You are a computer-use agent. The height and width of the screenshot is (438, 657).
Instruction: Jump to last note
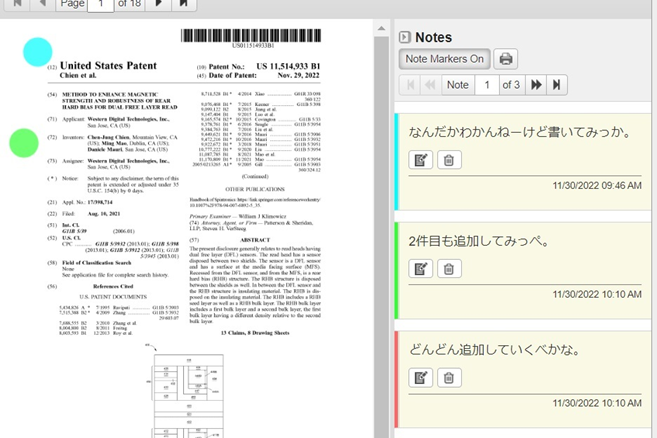click(x=556, y=85)
